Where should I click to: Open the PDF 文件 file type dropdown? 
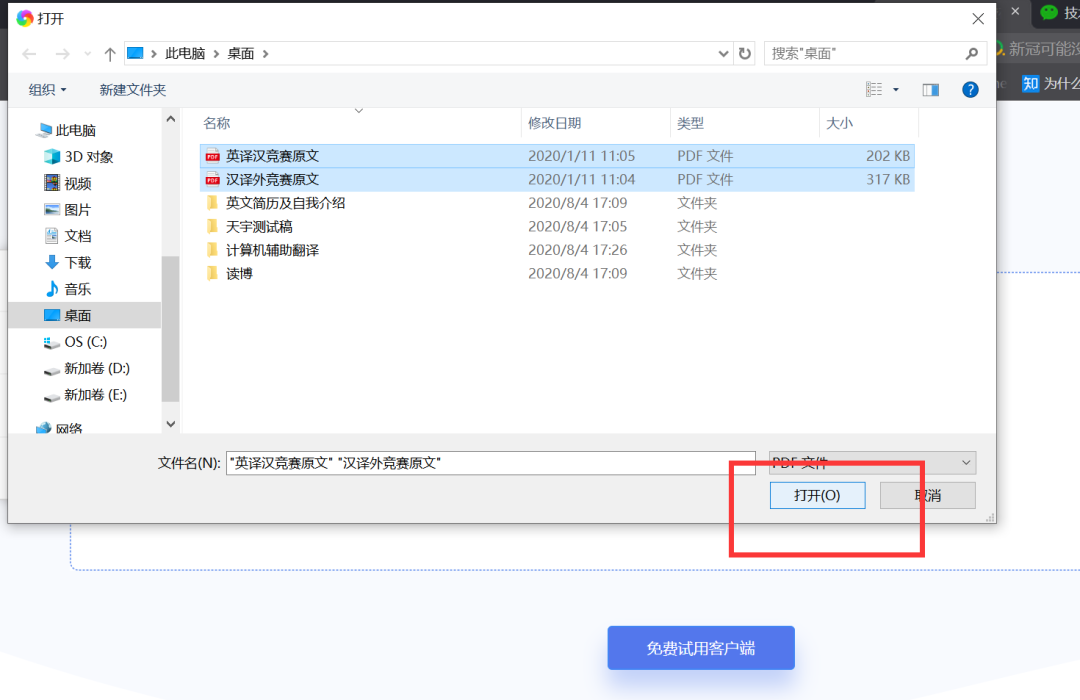(872, 463)
